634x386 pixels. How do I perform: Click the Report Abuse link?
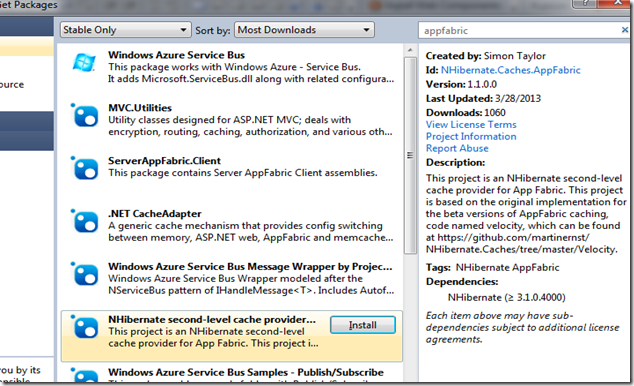pos(457,148)
